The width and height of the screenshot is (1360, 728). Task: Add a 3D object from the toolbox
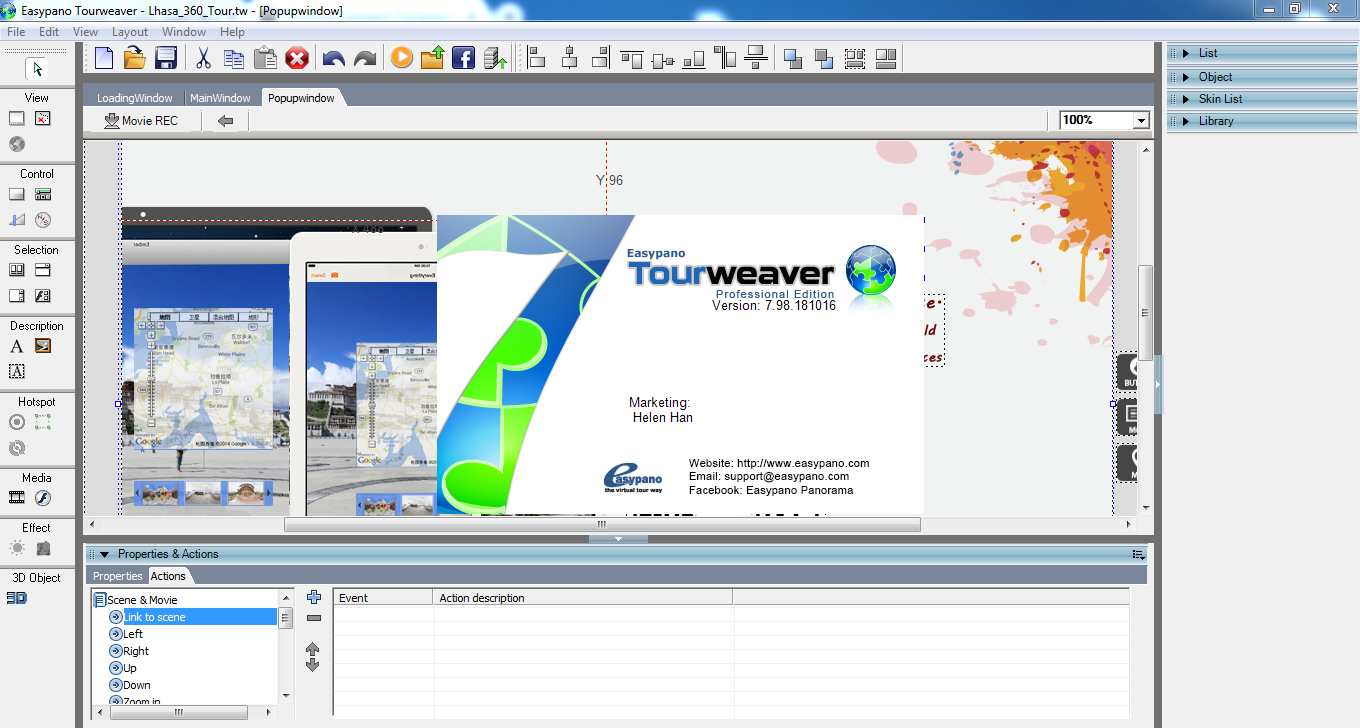17,598
